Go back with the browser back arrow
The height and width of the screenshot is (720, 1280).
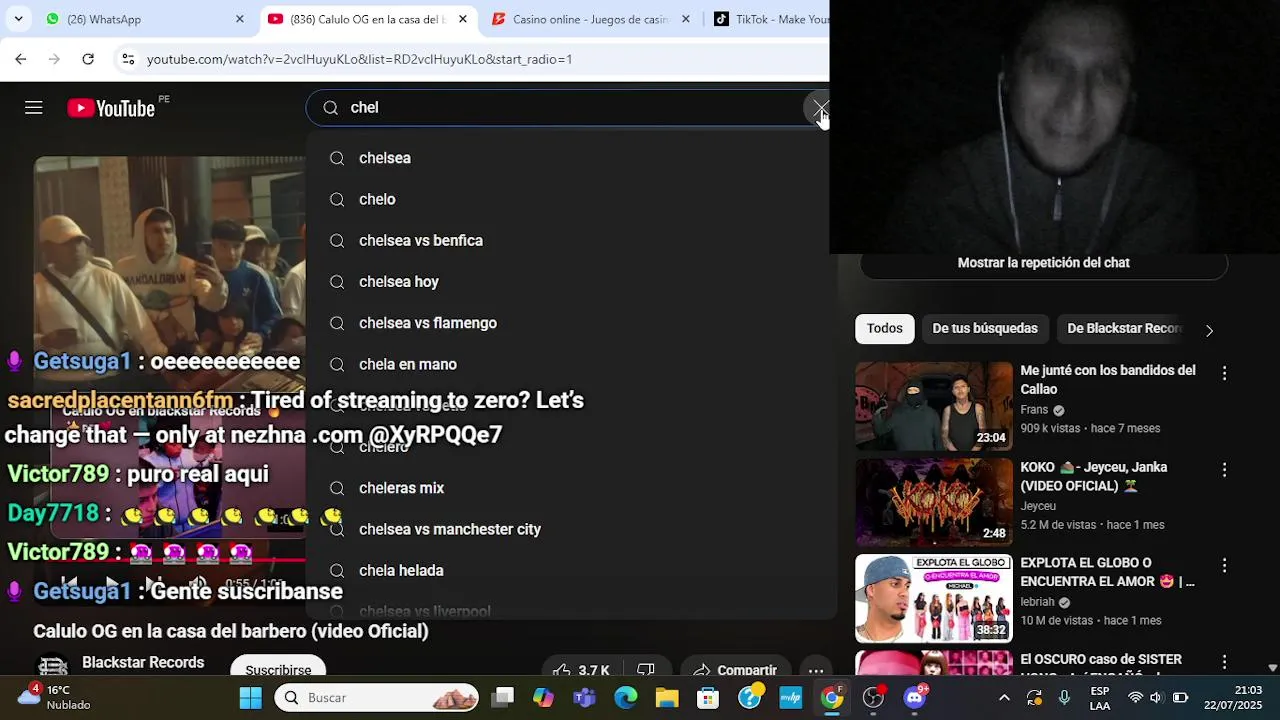pyautogui.click(x=21, y=59)
